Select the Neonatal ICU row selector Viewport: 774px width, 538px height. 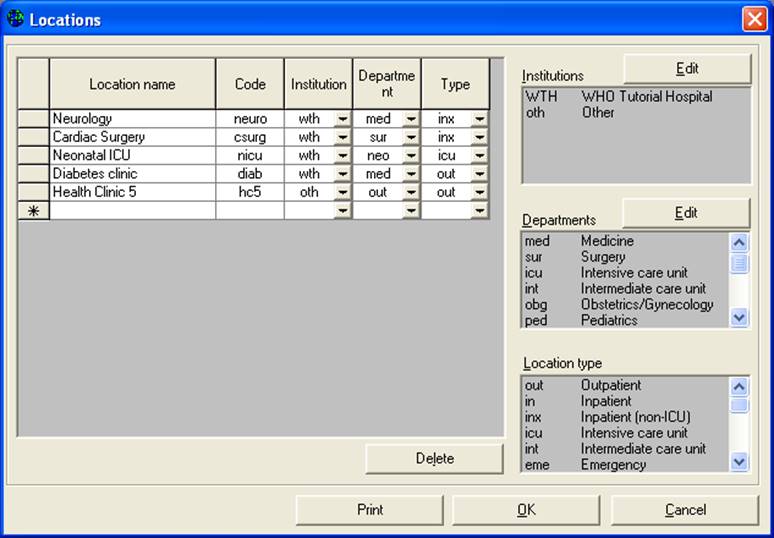[34, 155]
